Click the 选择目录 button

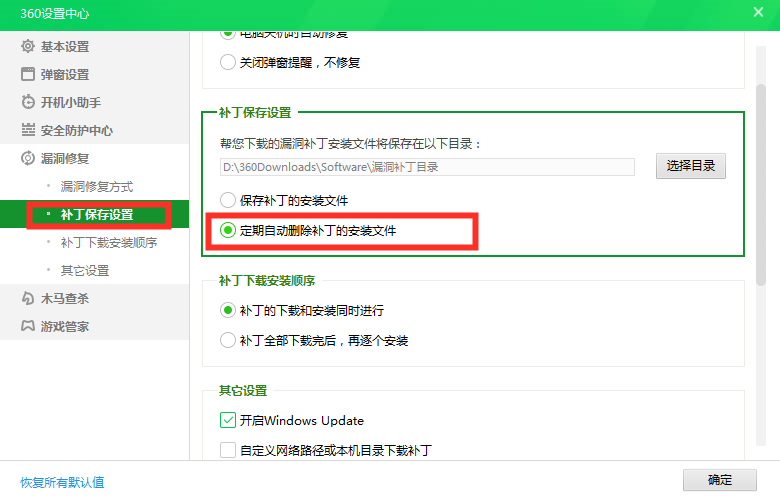(690, 166)
